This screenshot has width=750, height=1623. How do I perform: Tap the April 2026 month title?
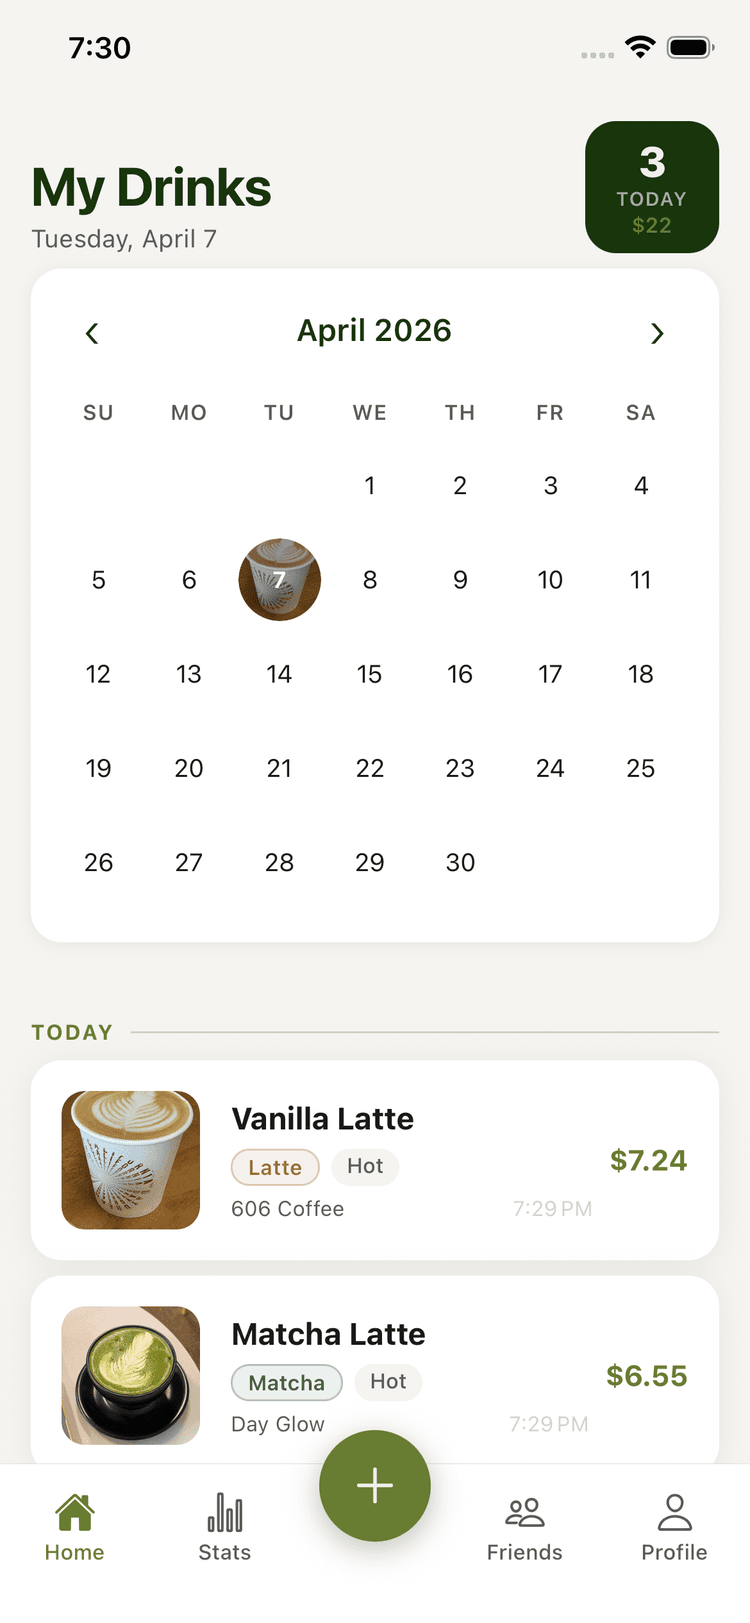(374, 331)
